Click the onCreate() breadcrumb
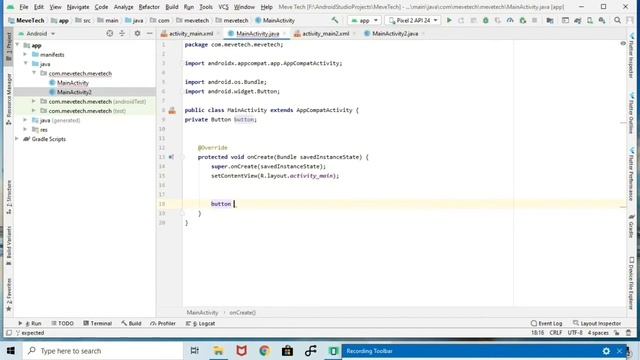The width and height of the screenshot is (640, 360). point(242,313)
